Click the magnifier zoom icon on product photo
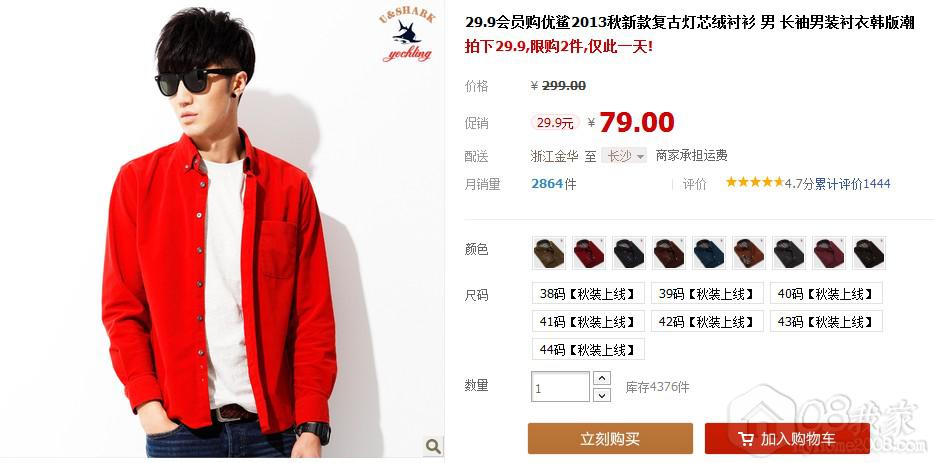 (433, 445)
